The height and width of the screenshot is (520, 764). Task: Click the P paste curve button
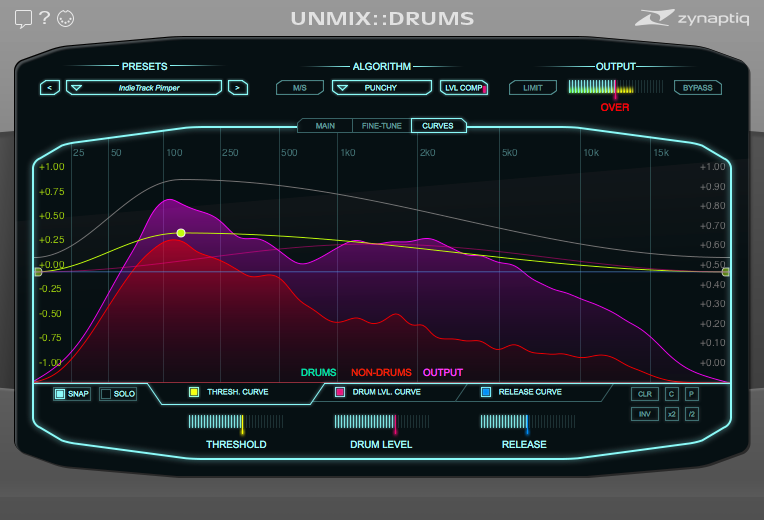(x=692, y=394)
